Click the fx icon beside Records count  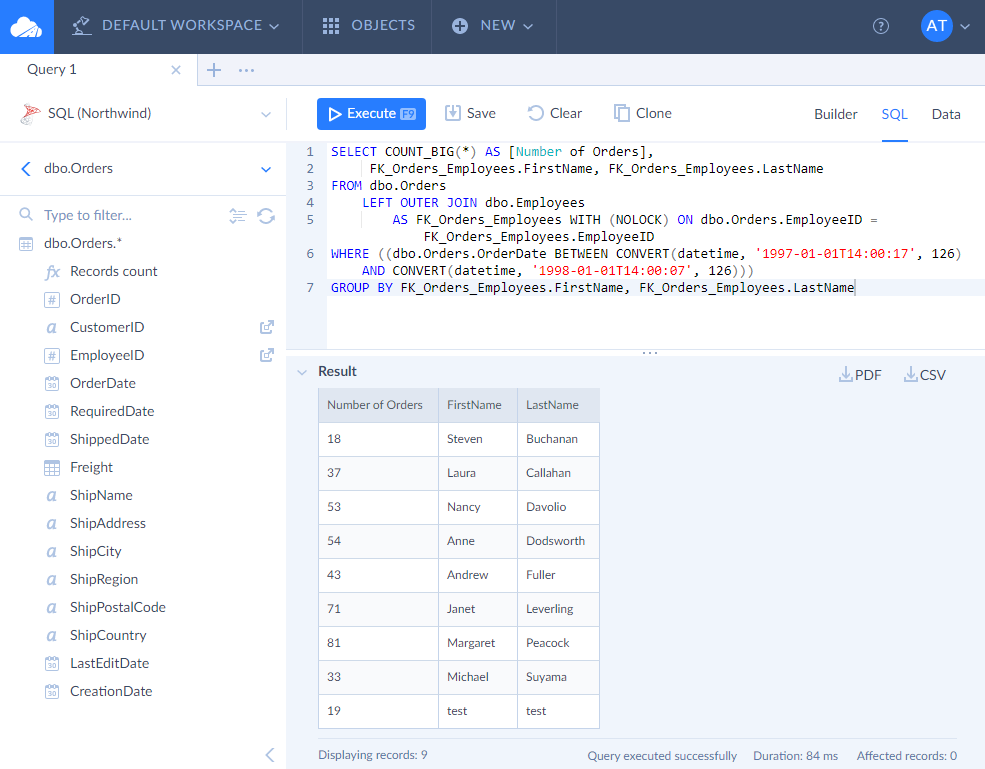pos(52,272)
